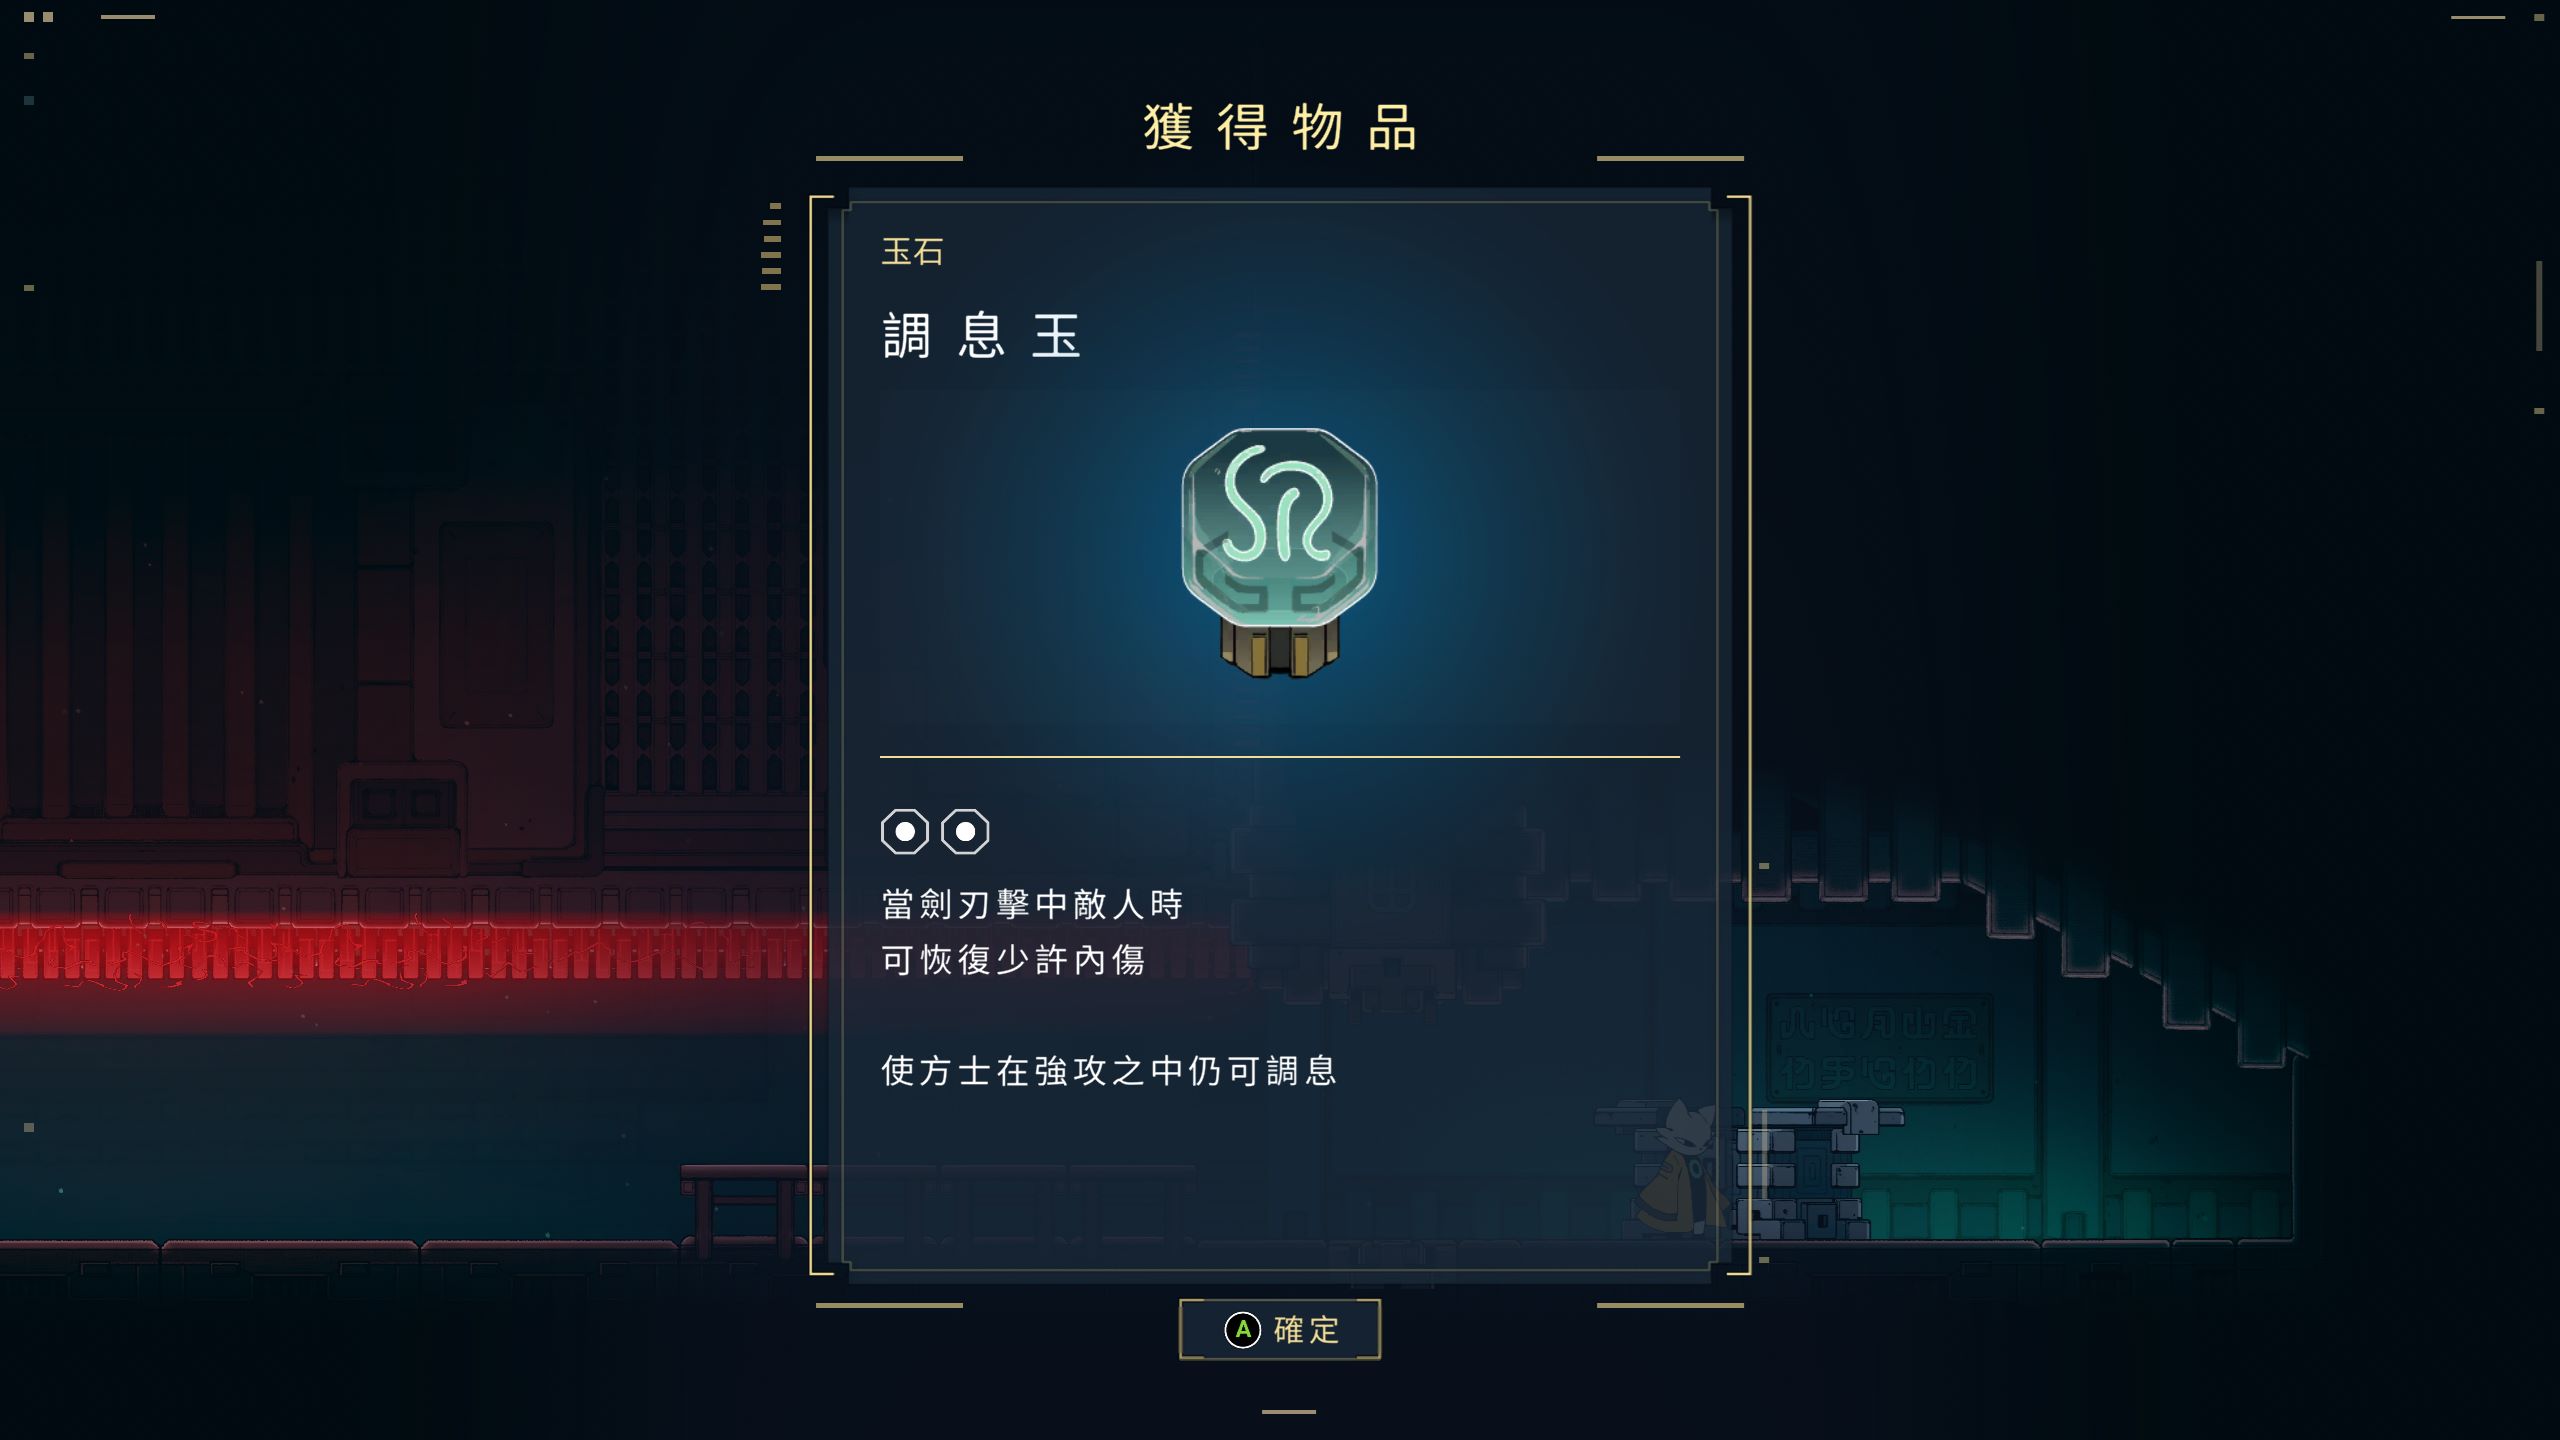
Task: Click the green A controller glyph
Action: 1243,1330
